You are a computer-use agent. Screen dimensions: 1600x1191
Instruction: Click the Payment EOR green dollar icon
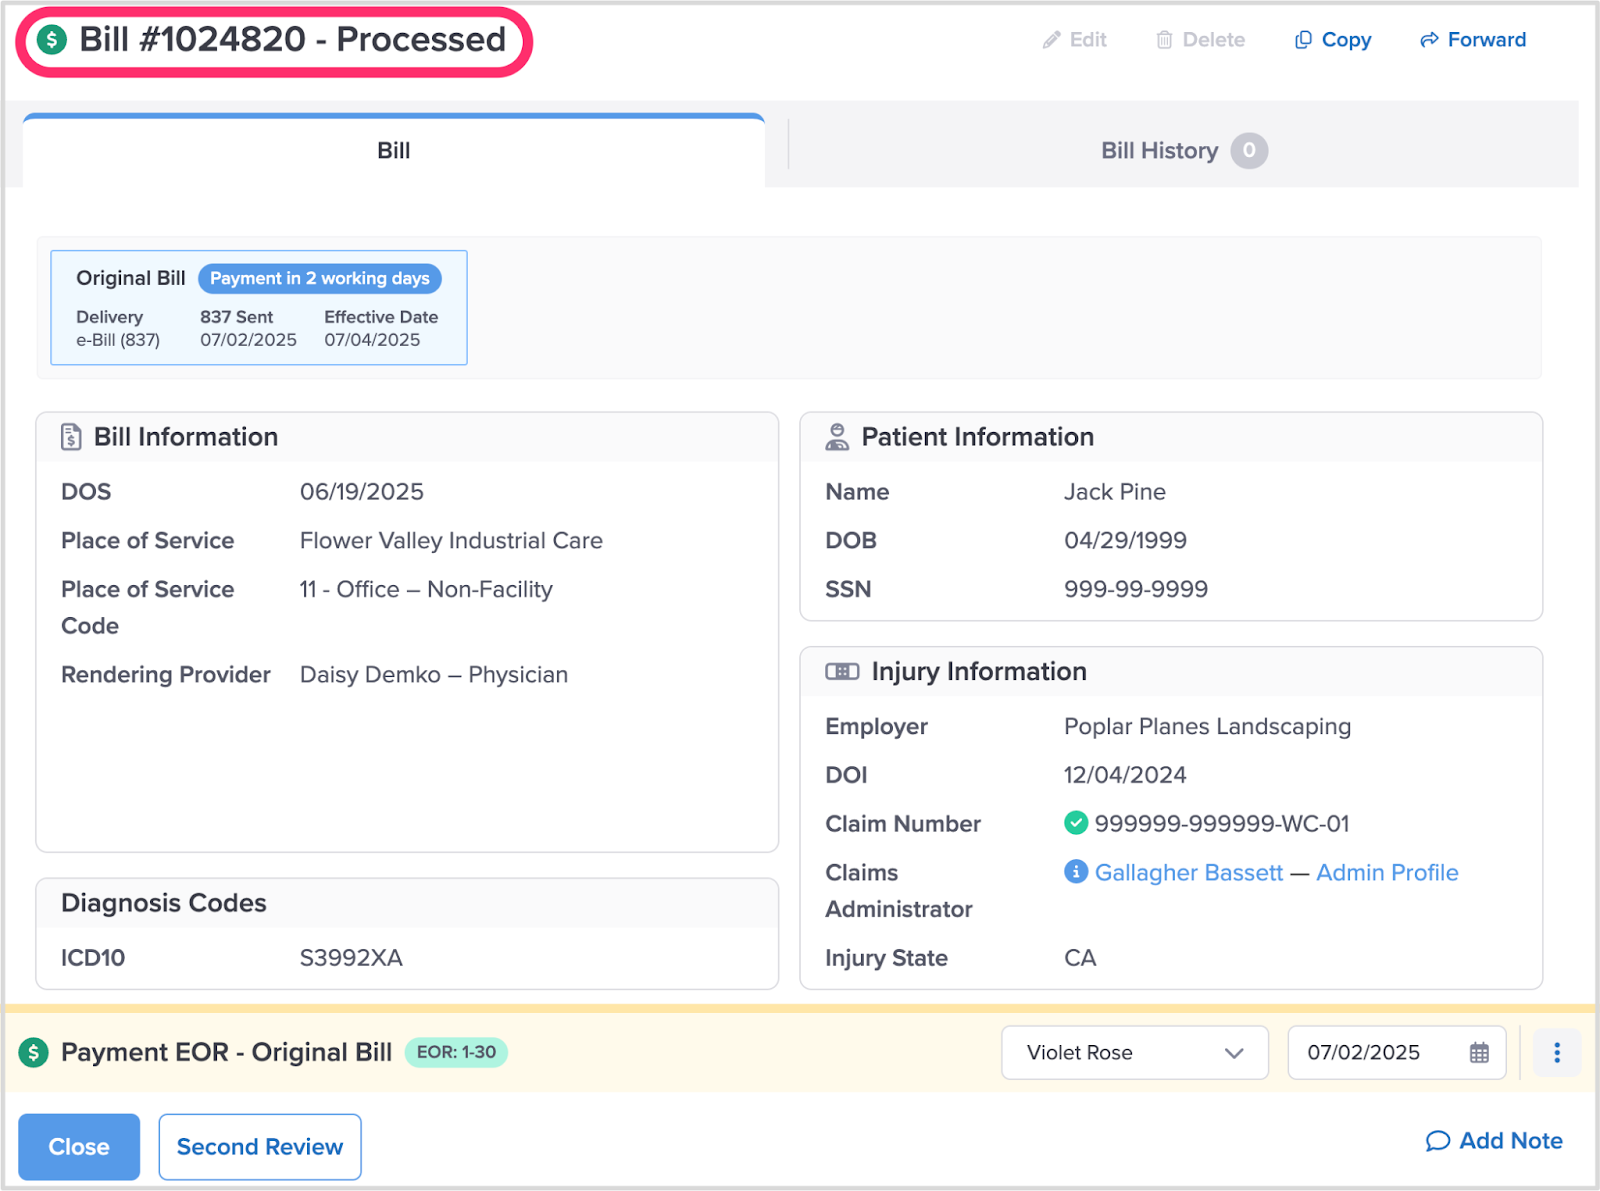click(34, 1052)
